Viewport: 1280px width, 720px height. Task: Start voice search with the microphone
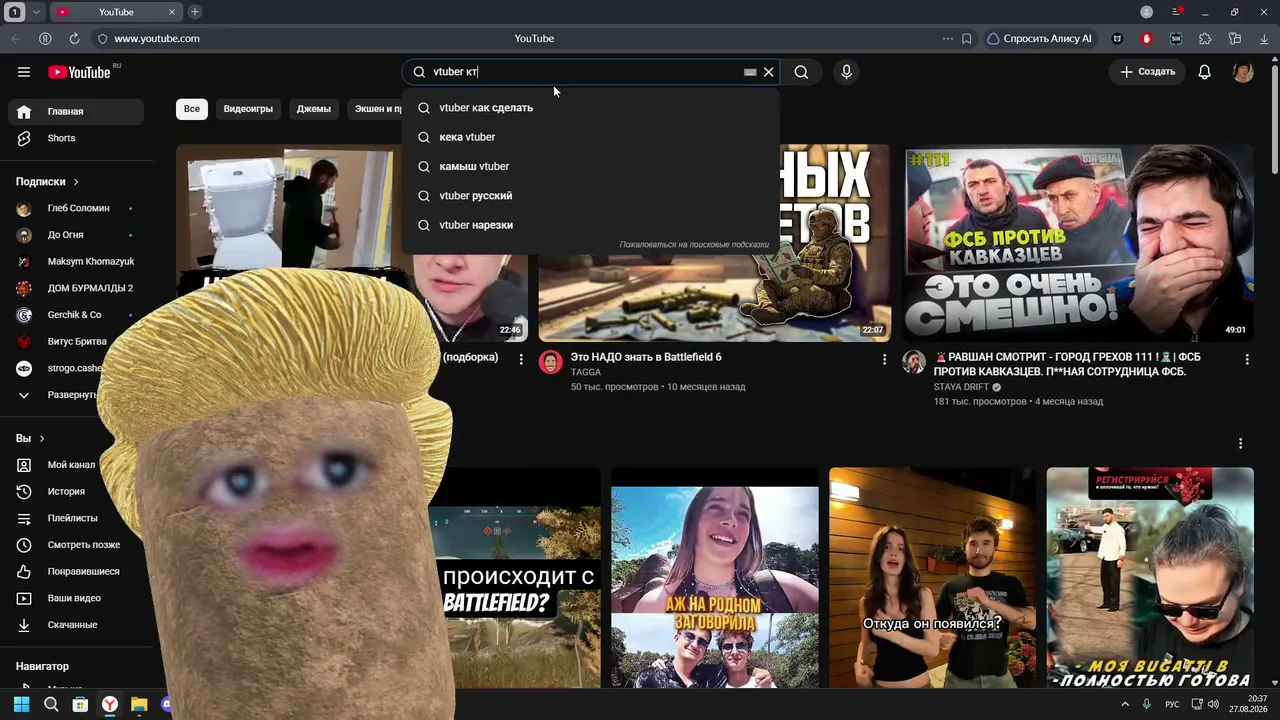click(x=846, y=72)
